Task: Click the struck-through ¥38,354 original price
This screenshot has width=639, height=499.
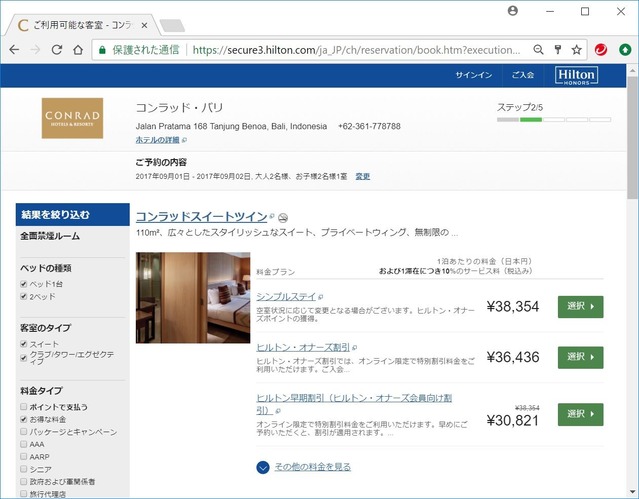Action: [527, 408]
